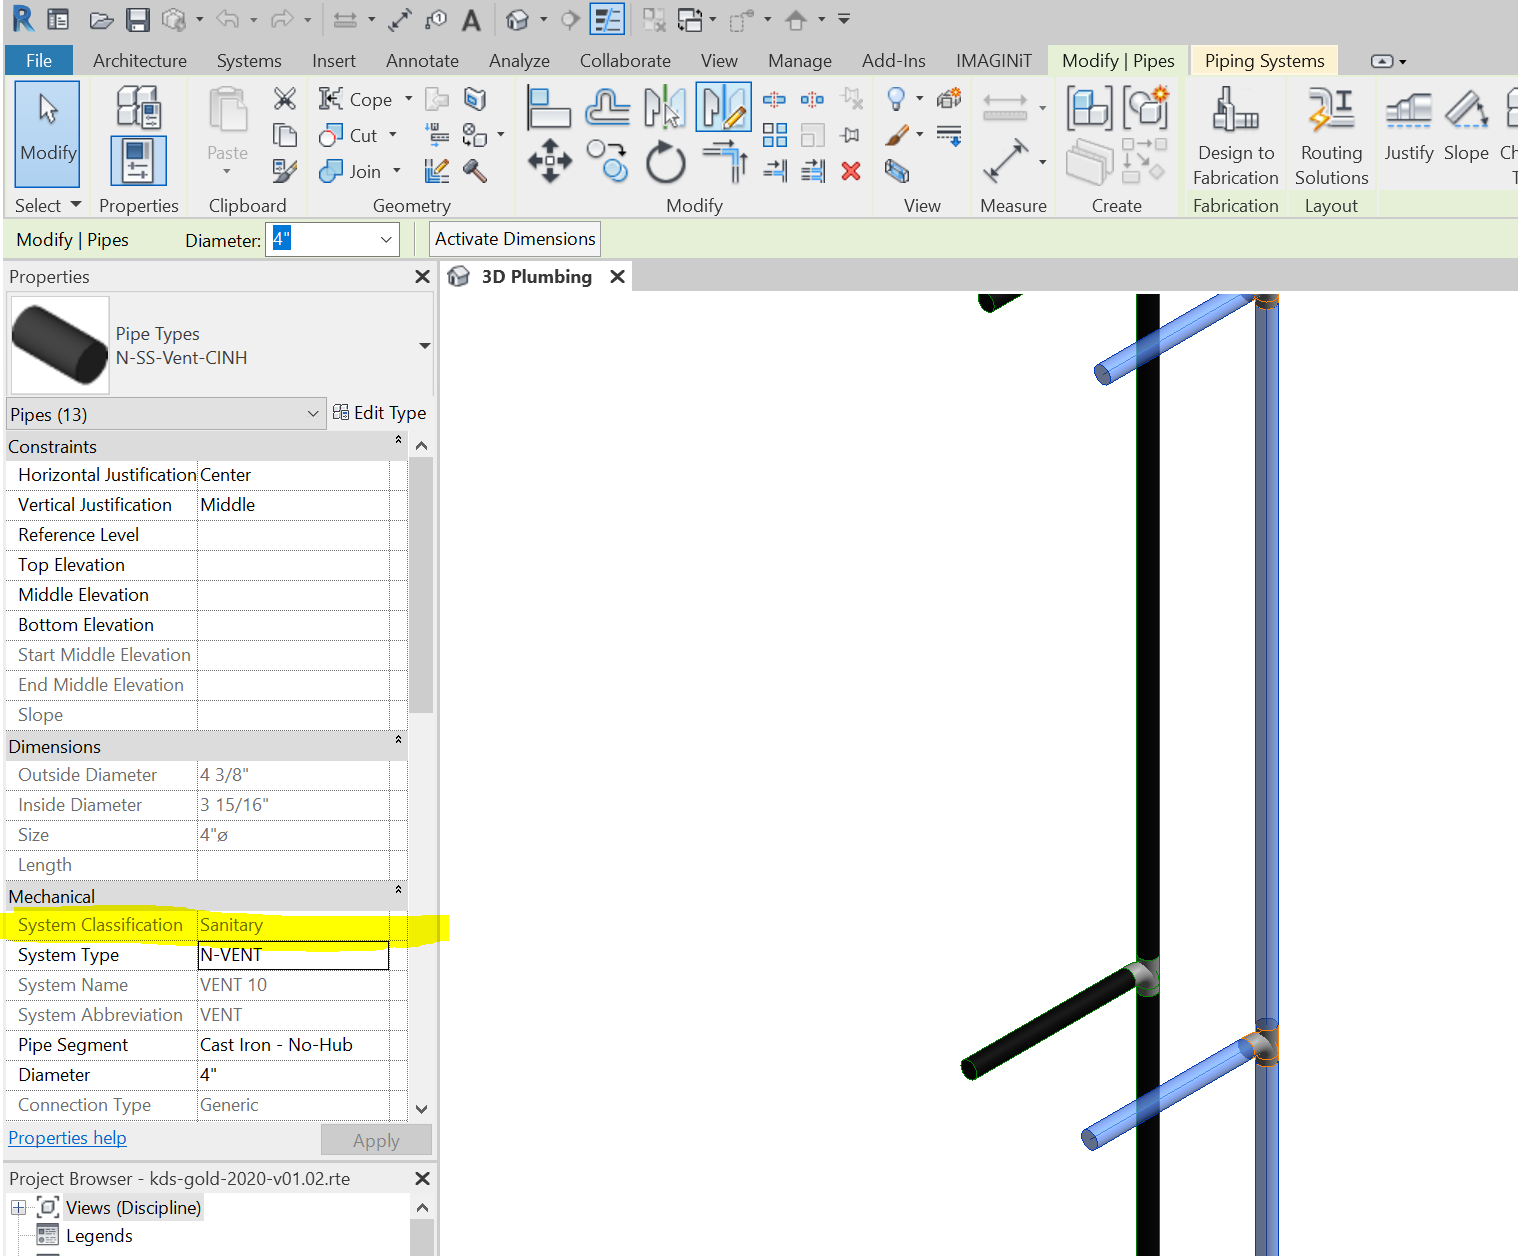The image size is (1518, 1256).
Task: Click the Apply button in Properties palette
Action: (x=376, y=1140)
